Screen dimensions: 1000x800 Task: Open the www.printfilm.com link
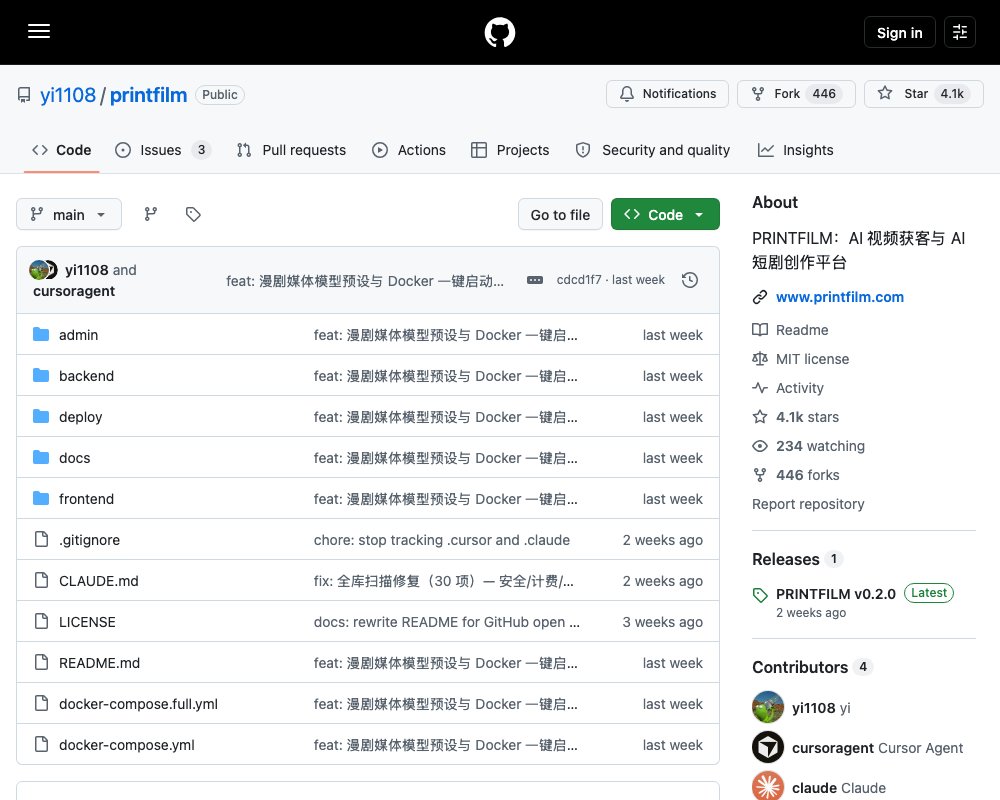(839, 297)
